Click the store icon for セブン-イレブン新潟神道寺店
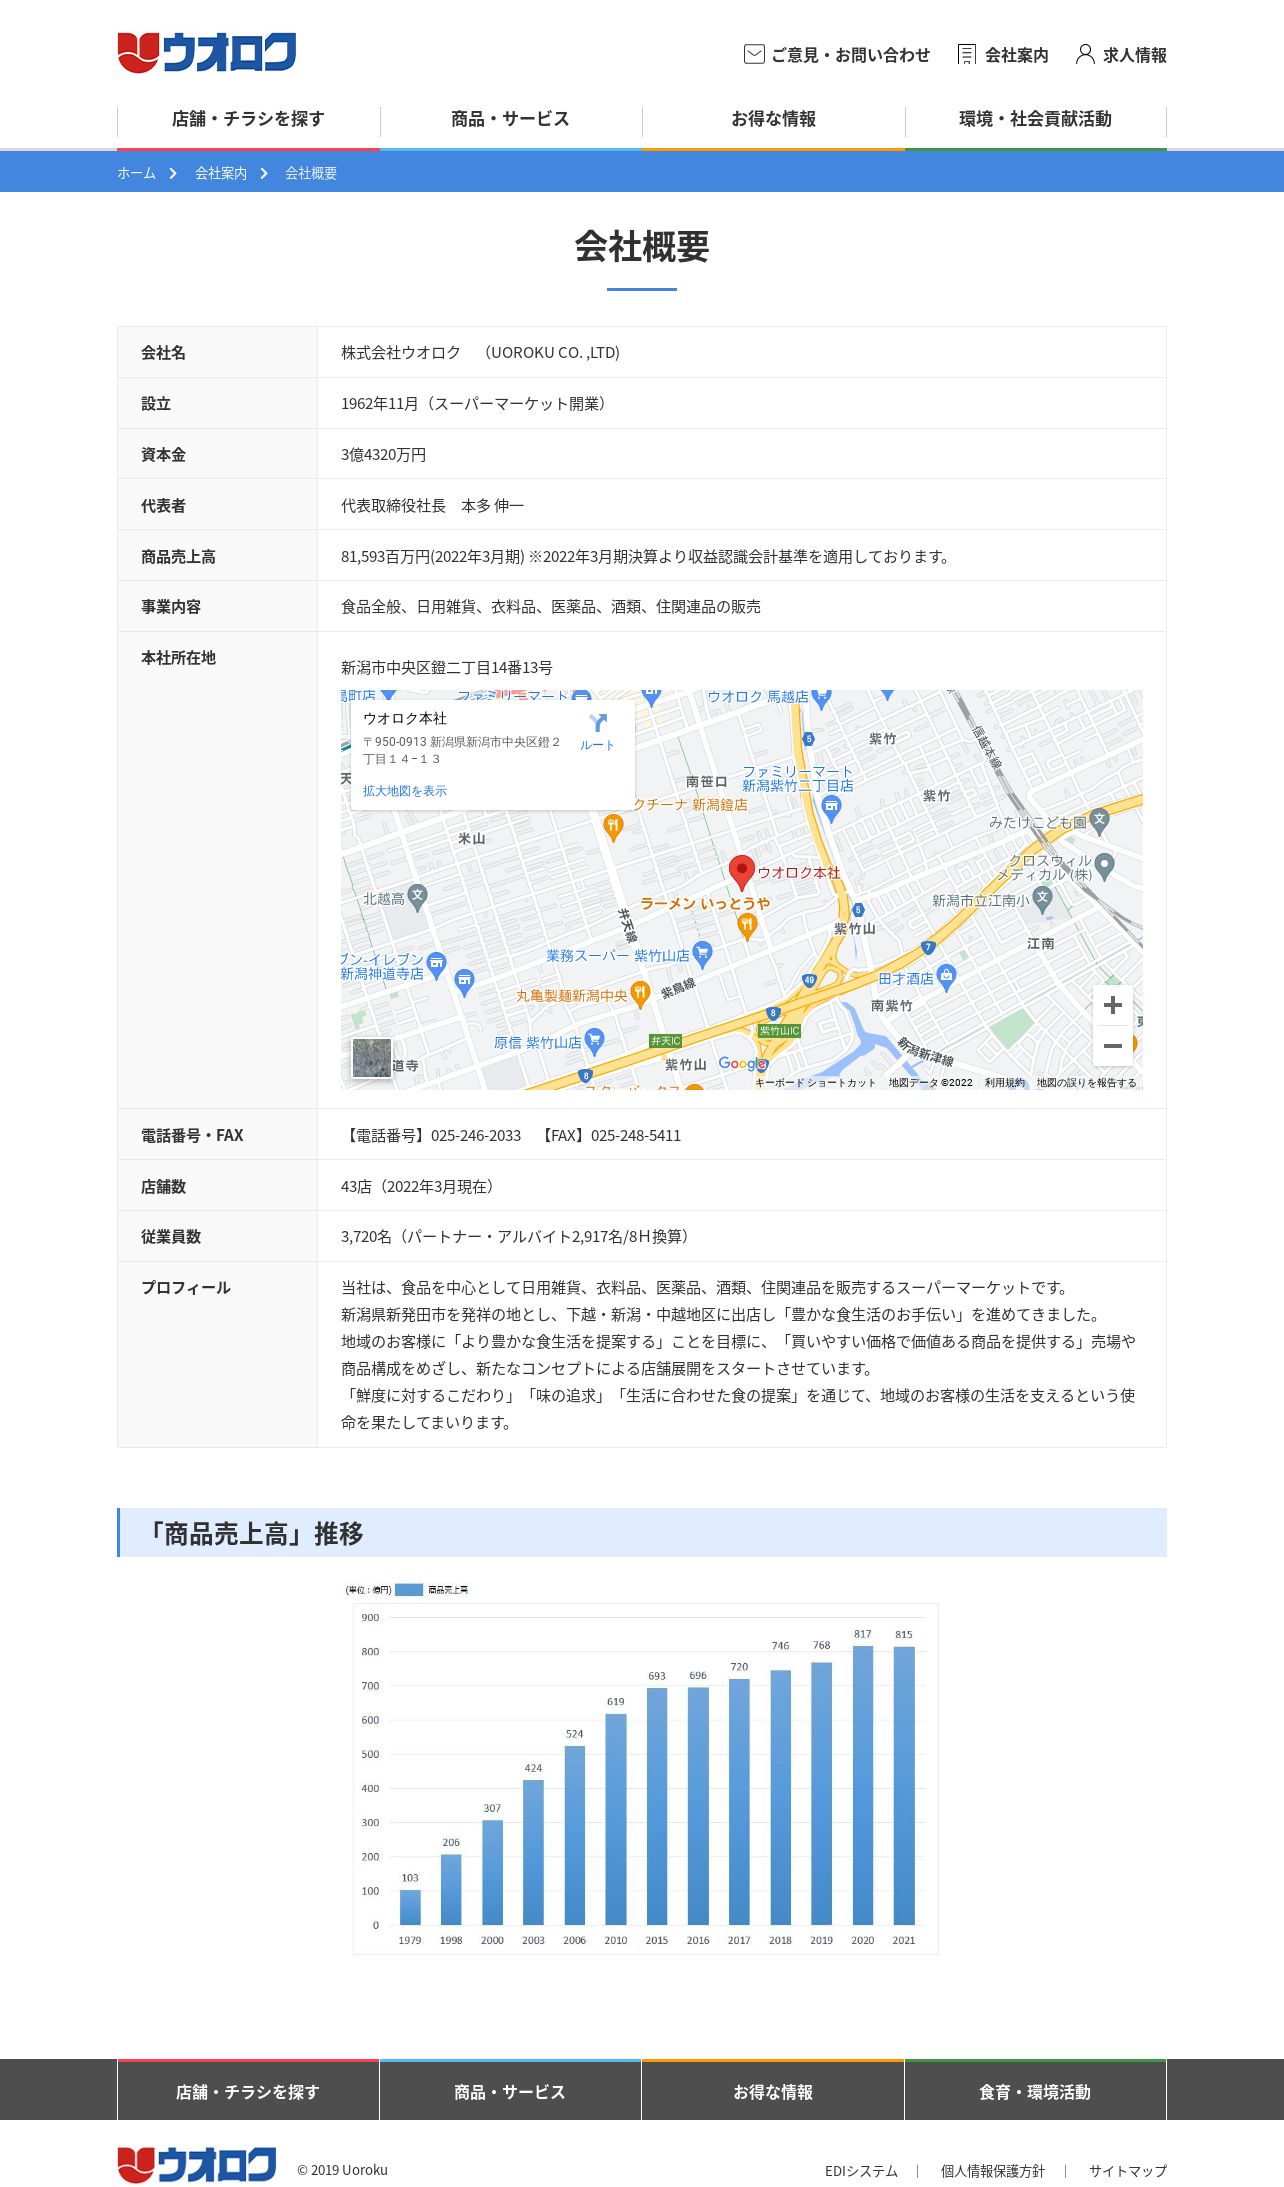Image resolution: width=1284 pixels, height=2187 pixels. click(x=436, y=964)
